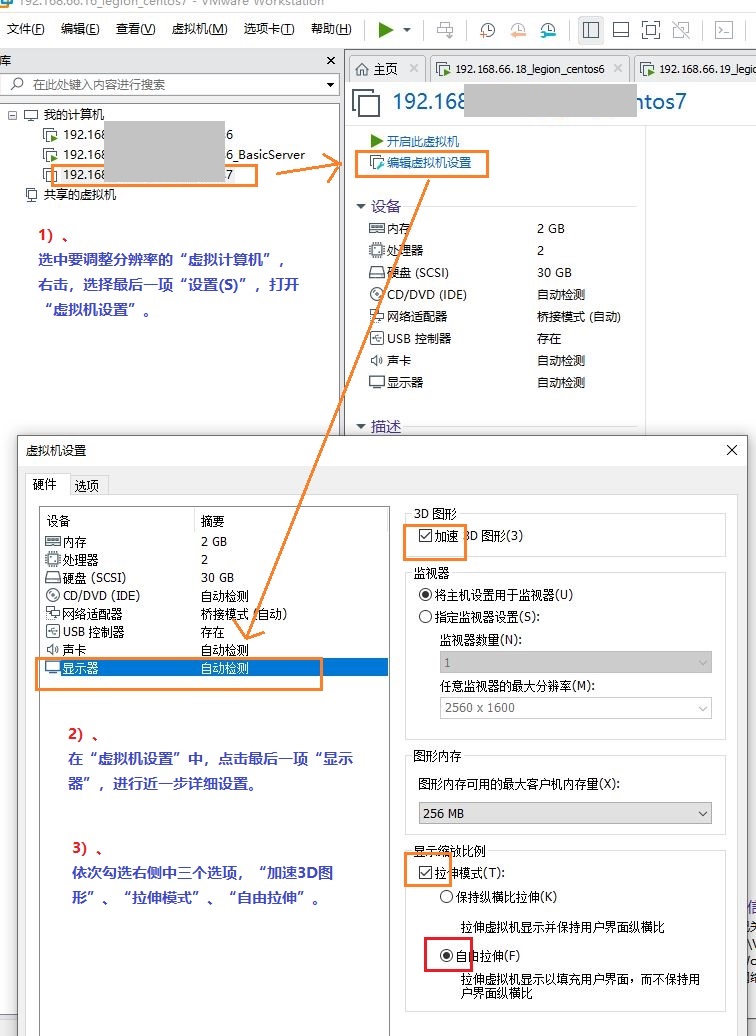Image resolution: width=756 pixels, height=1036 pixels.
Task: Switch to the 主页 tab
Action: coord(386,69)
